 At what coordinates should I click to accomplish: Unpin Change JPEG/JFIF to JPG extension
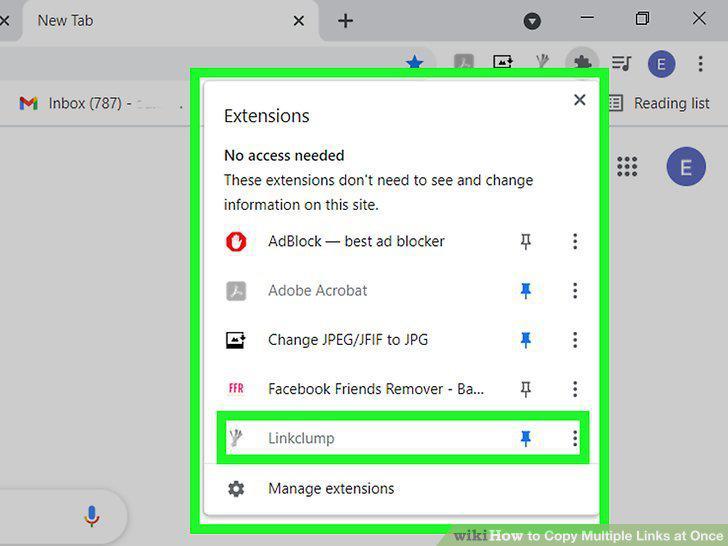(x=526, y=340)
